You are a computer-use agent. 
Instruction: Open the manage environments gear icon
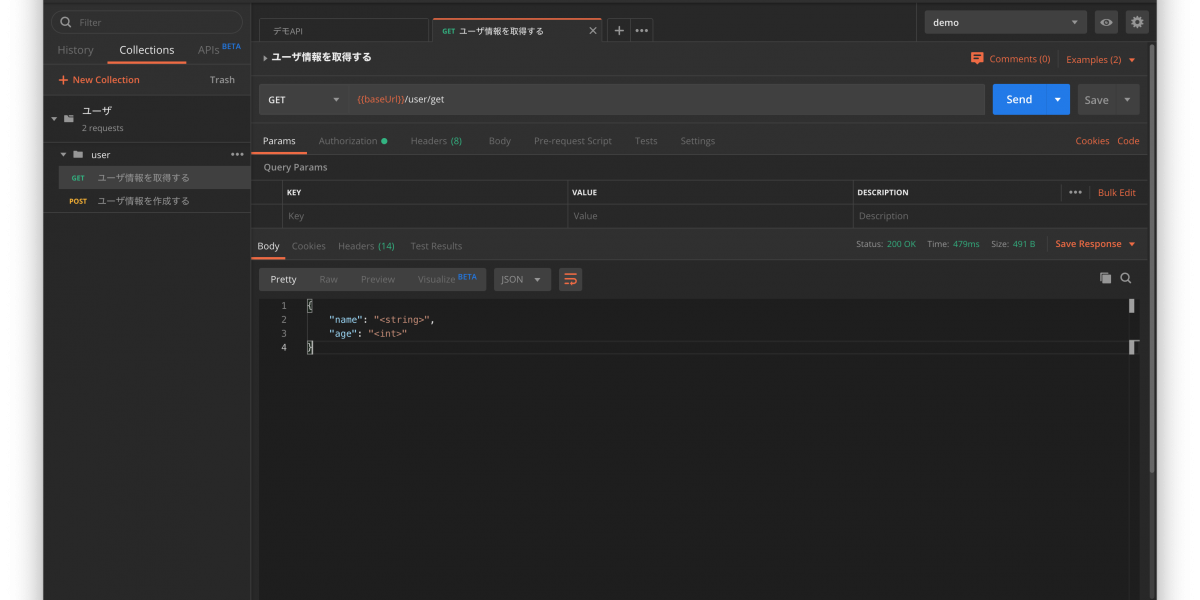pos(1137,22)
